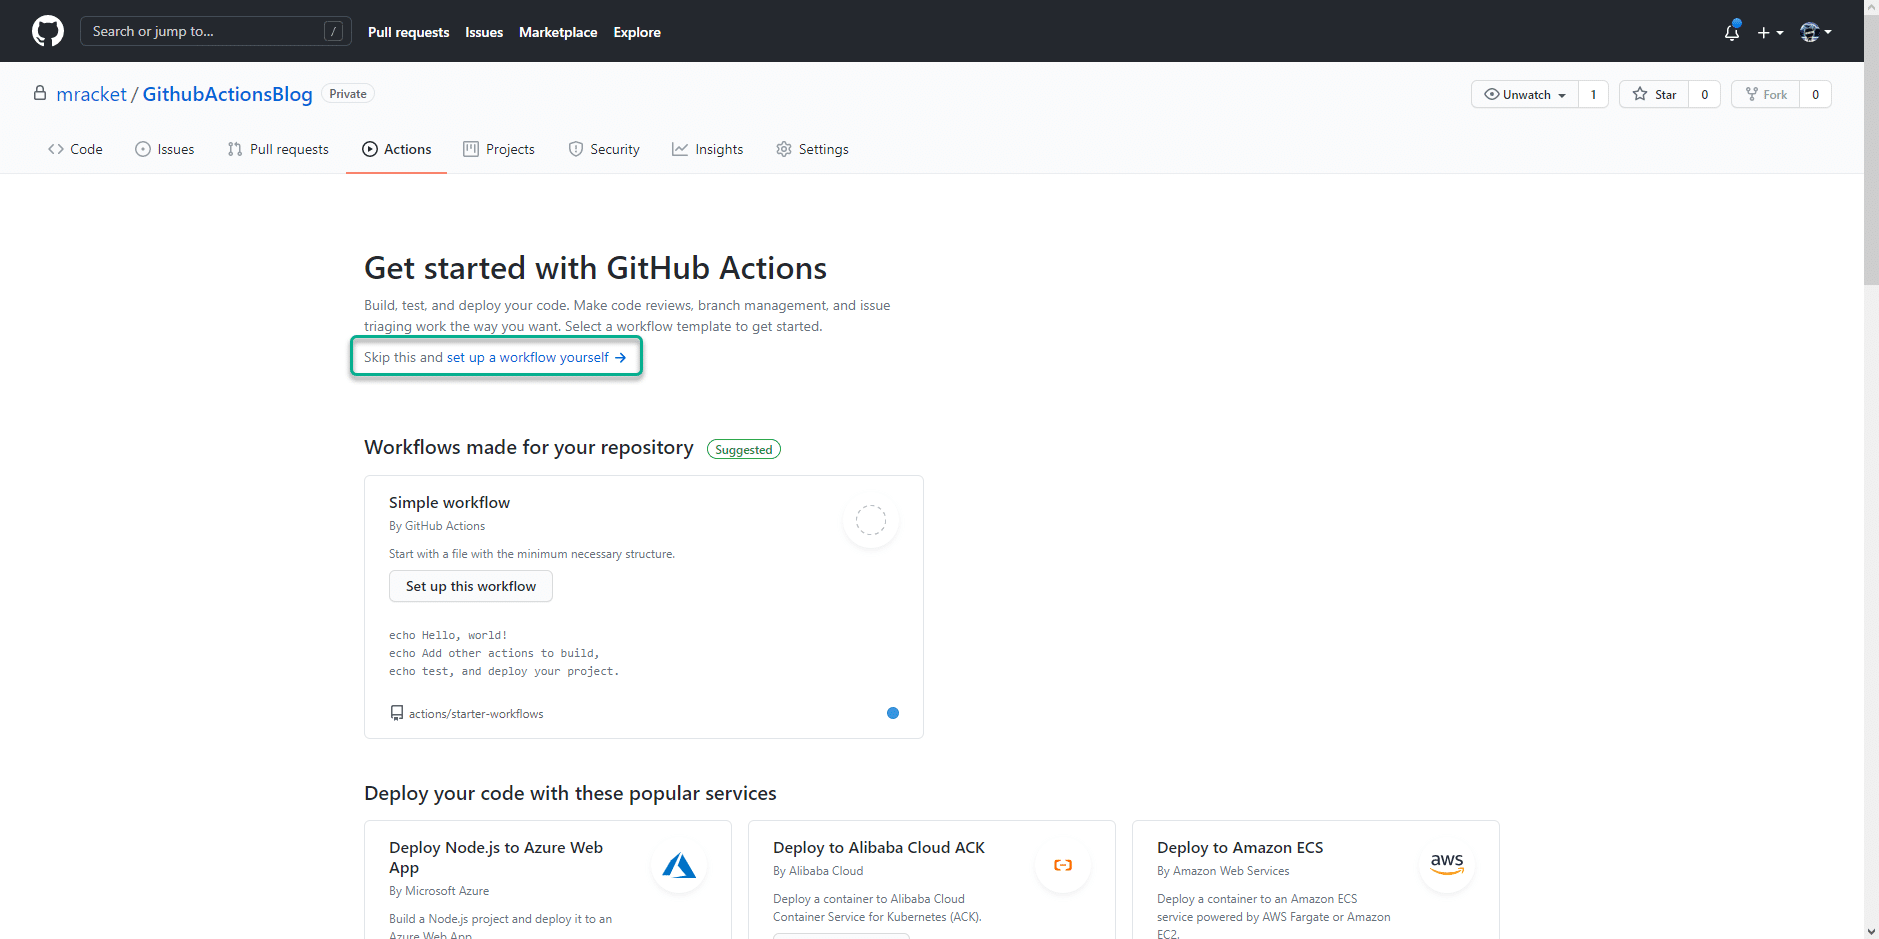Click the private lock icon by repo name
The height and width of the screenshot is (939, 1879).
pos(40,93)
